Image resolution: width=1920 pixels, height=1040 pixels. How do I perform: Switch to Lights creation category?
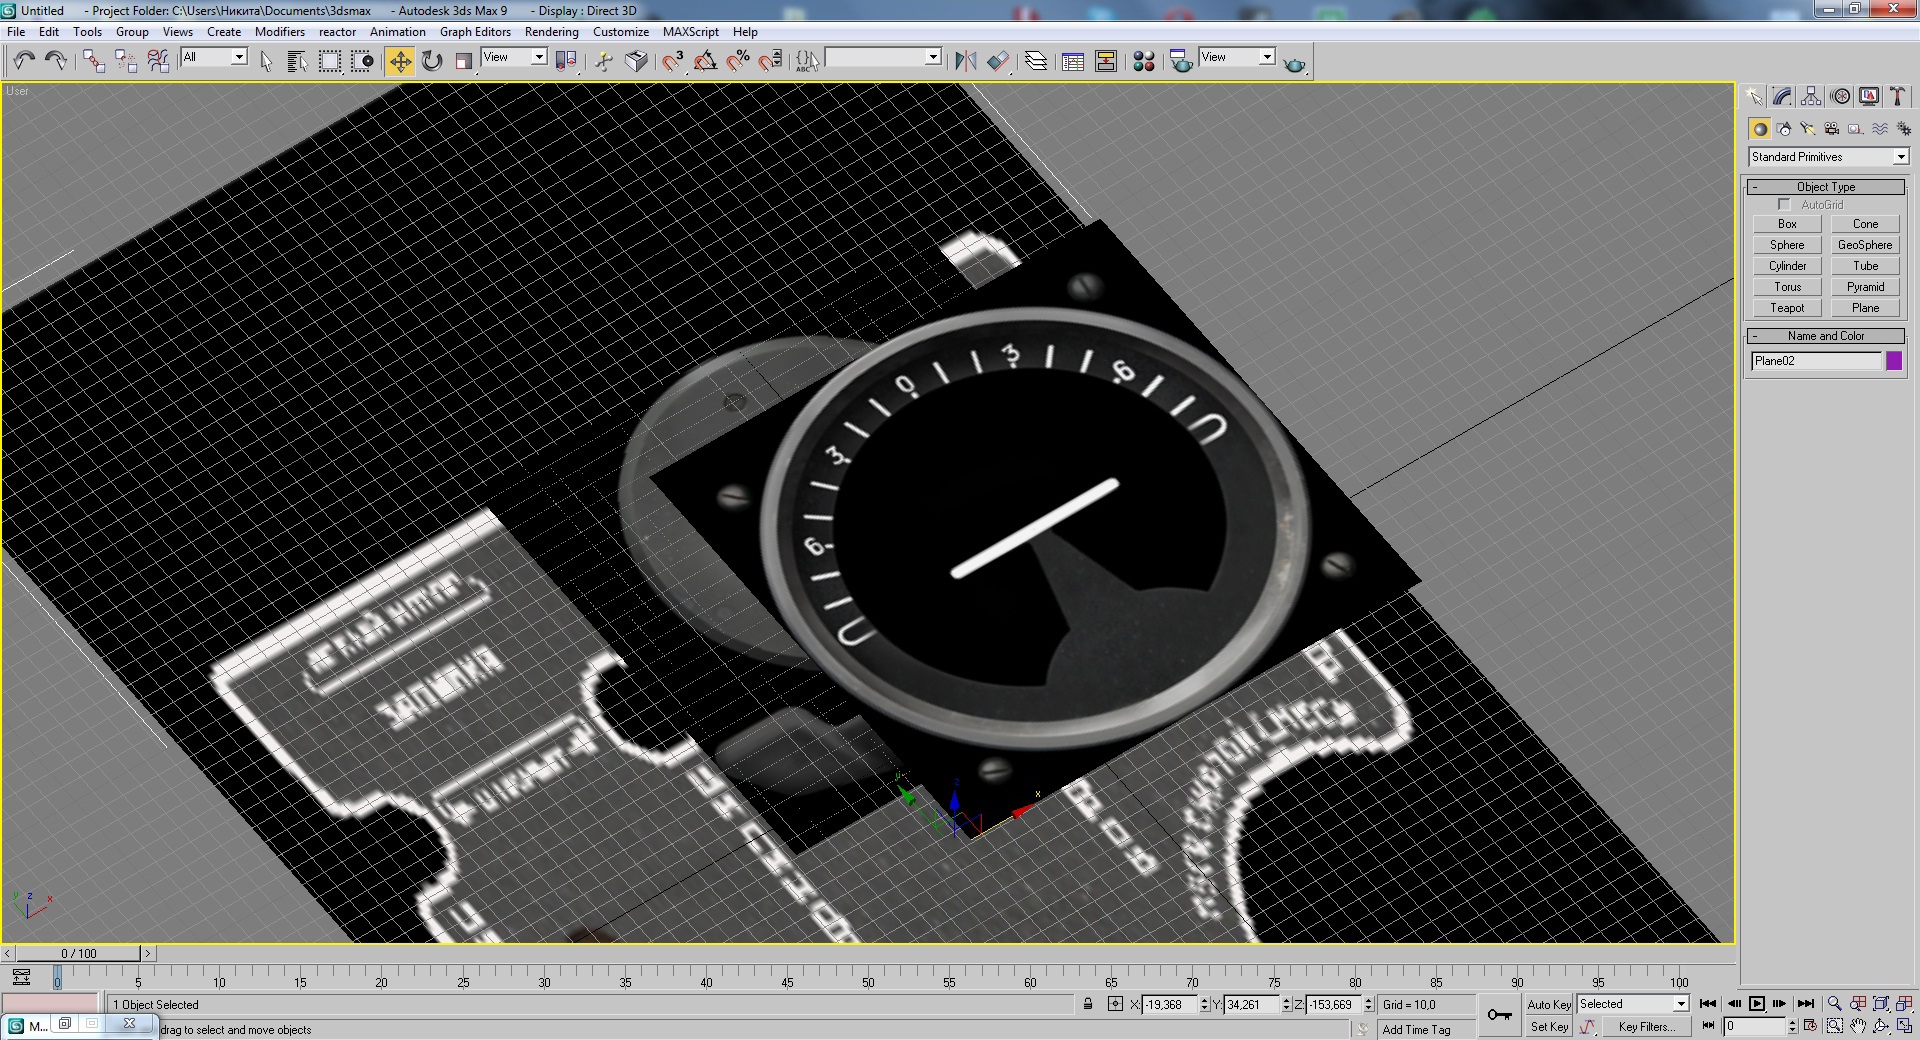(x=1808, y=129)
